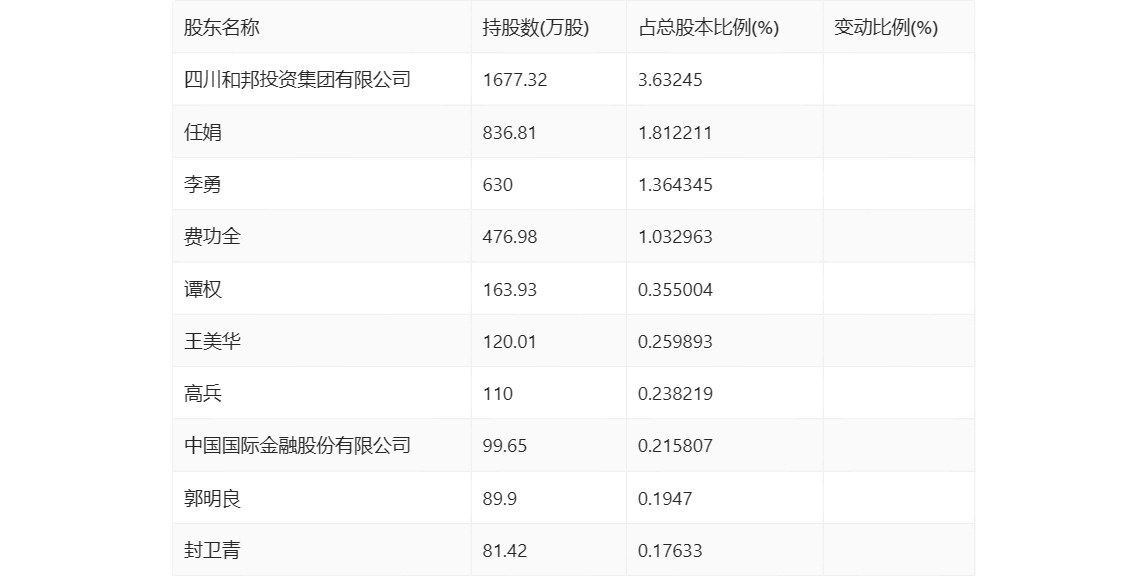Select shareholder 四川和邦投资集团有限公司
The width and height of the screenshot is (1148, 576).
pyautogui.click(x=297, y=80)
